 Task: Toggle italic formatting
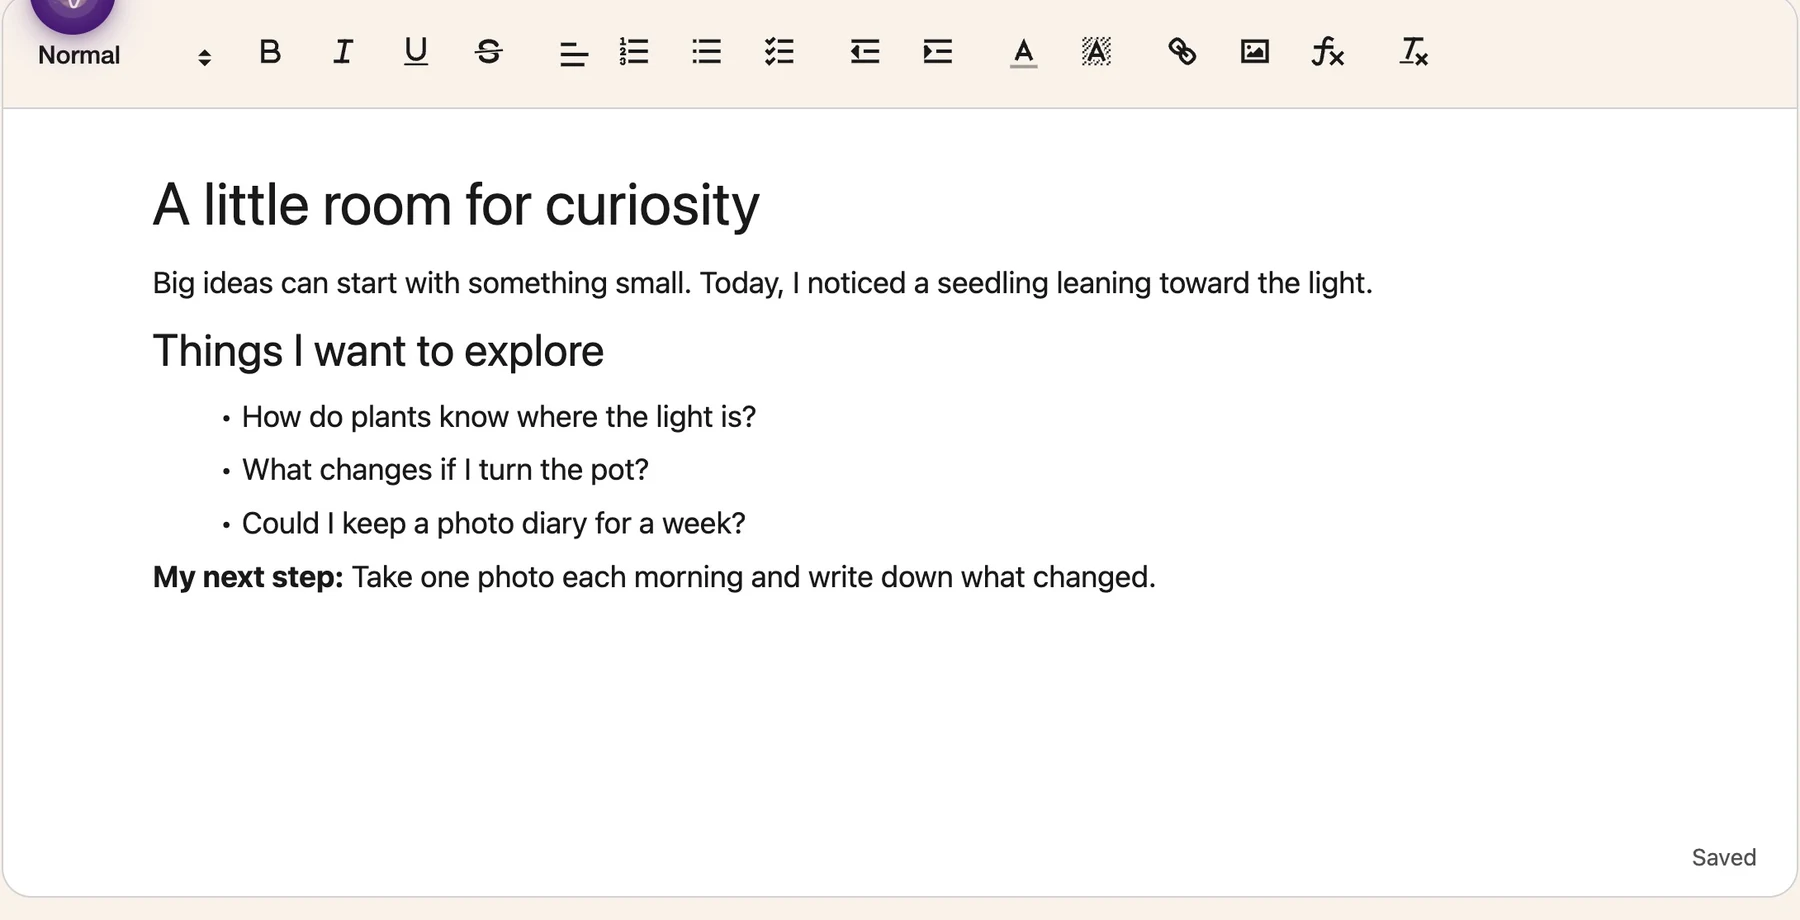[343, 52]
